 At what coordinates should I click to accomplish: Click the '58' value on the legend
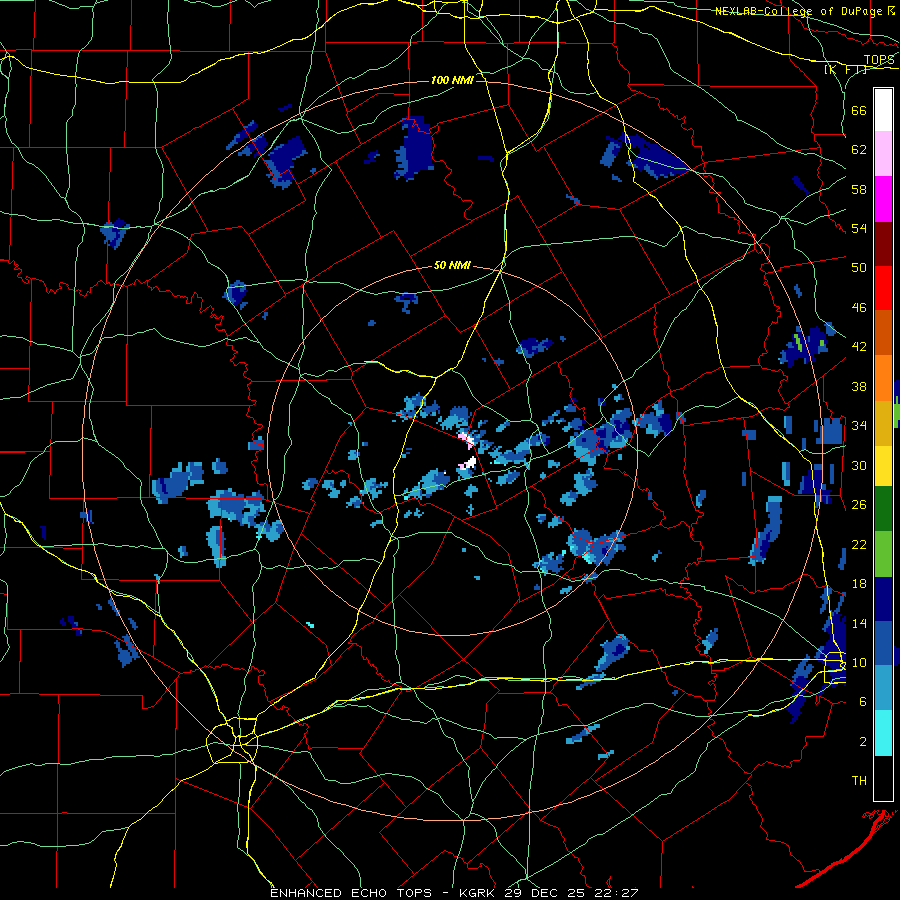(x=859, y=189)
